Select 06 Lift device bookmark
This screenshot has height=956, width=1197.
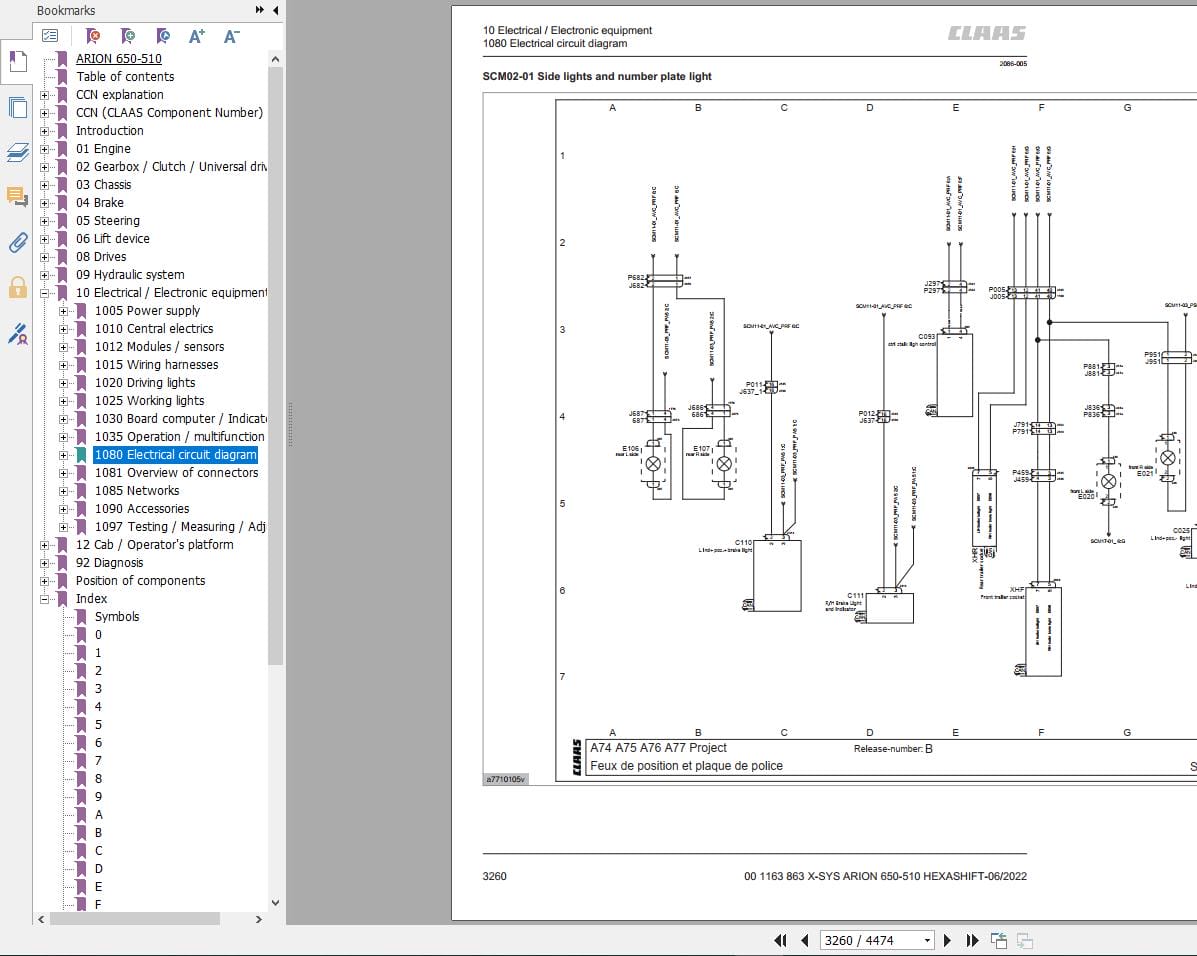[112, 239]
